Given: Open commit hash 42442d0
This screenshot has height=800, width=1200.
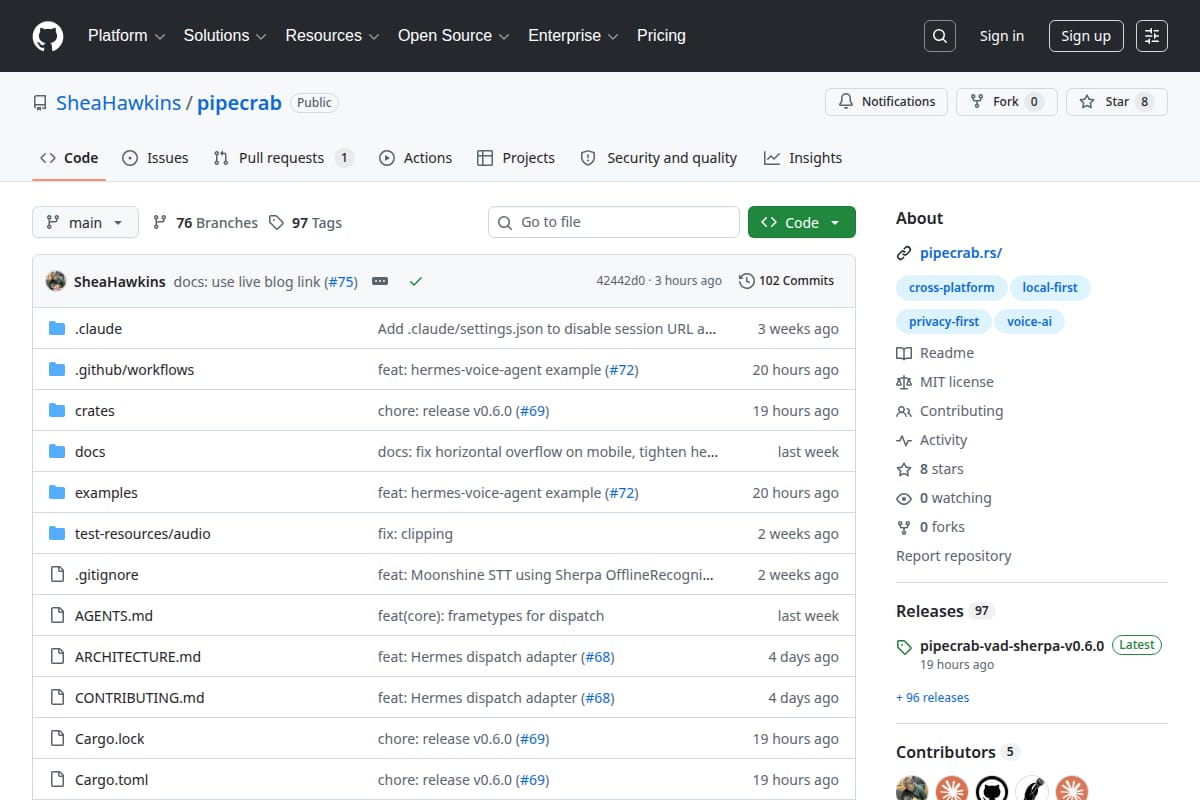Looking at the screenshot, I should coord(621,281).
